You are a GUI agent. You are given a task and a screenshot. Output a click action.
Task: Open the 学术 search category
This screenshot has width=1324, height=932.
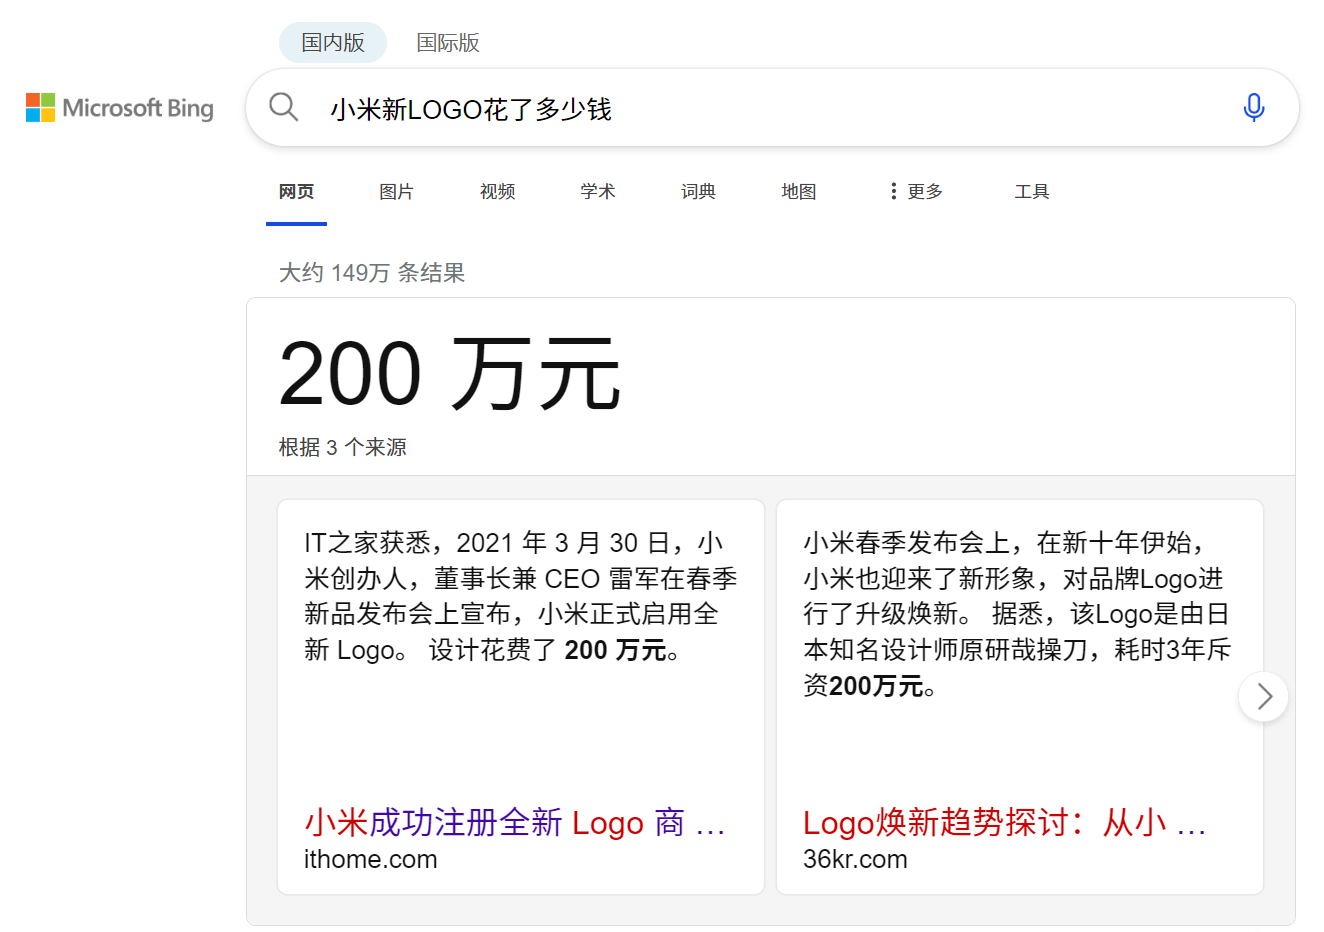597,191
